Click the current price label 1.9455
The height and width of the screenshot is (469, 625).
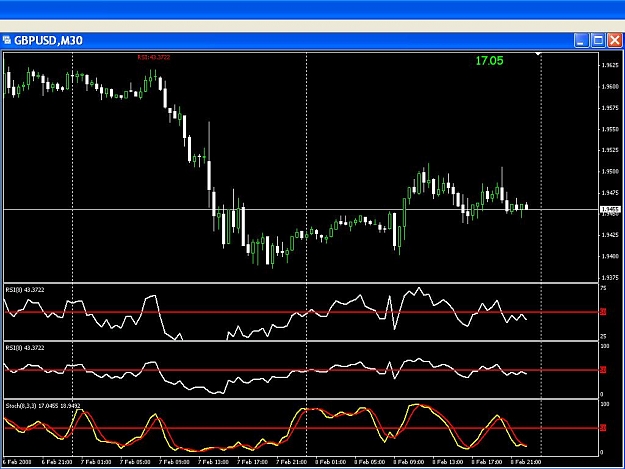point(611,209)
